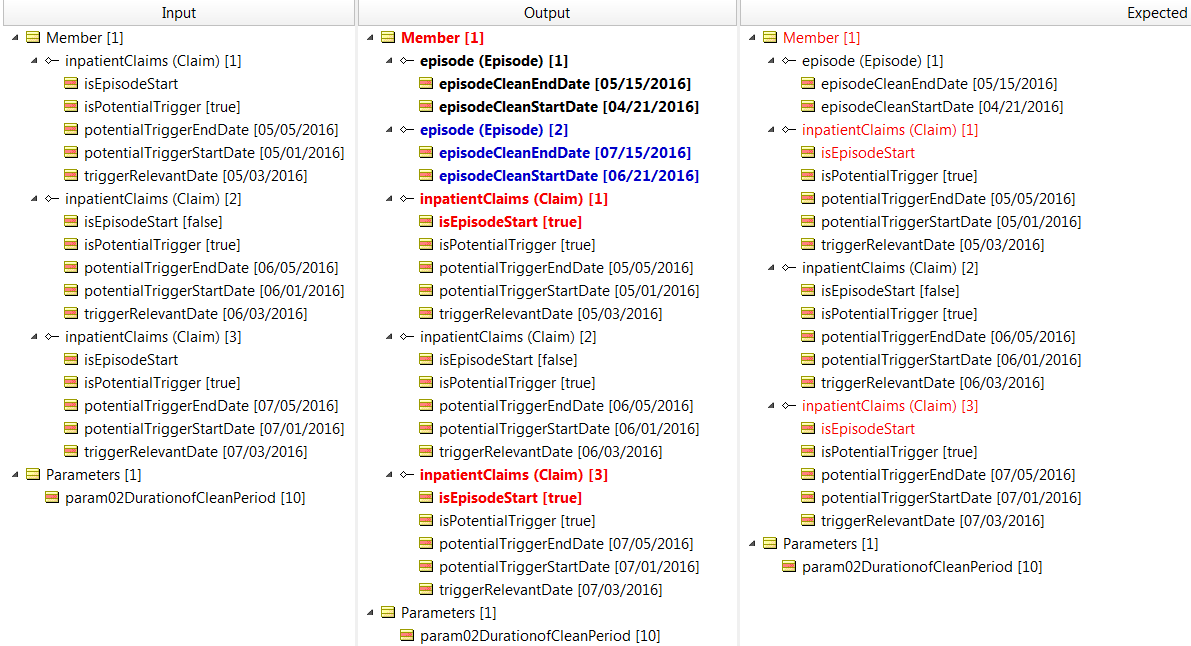Select triggerRelevantDate [05/03/2016] in Output panel

551,314
